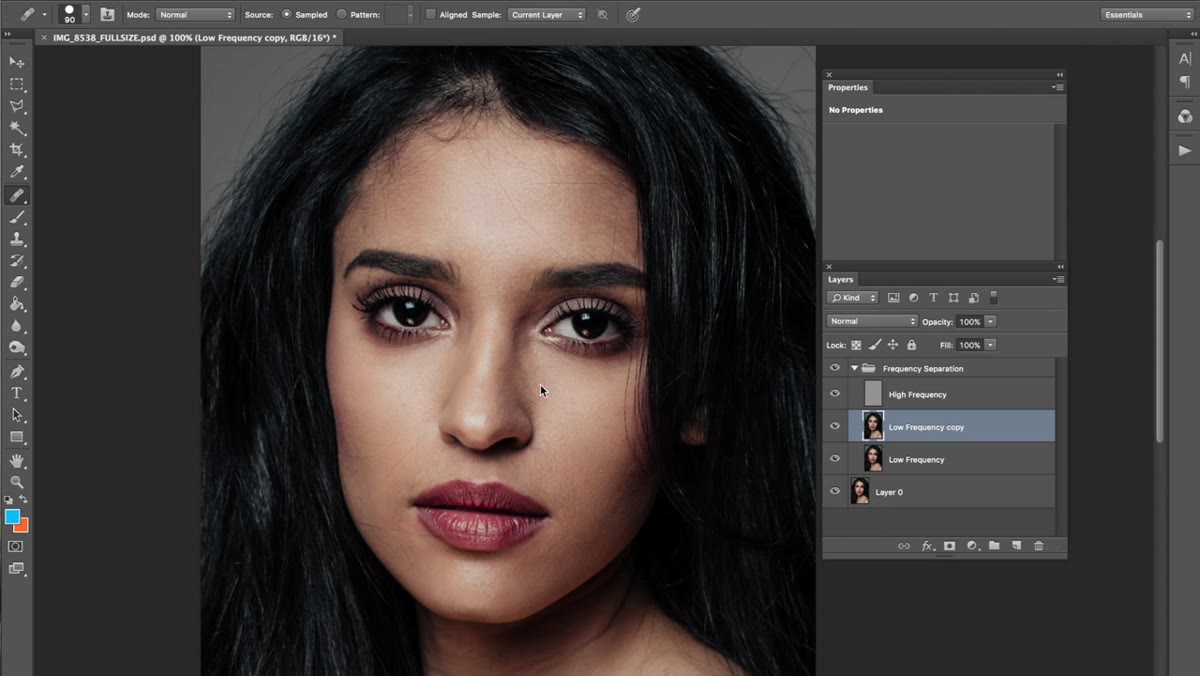The image size is (1200, 676).
Task: Set the background orange color swatch
Action: (x=23, y=526)
